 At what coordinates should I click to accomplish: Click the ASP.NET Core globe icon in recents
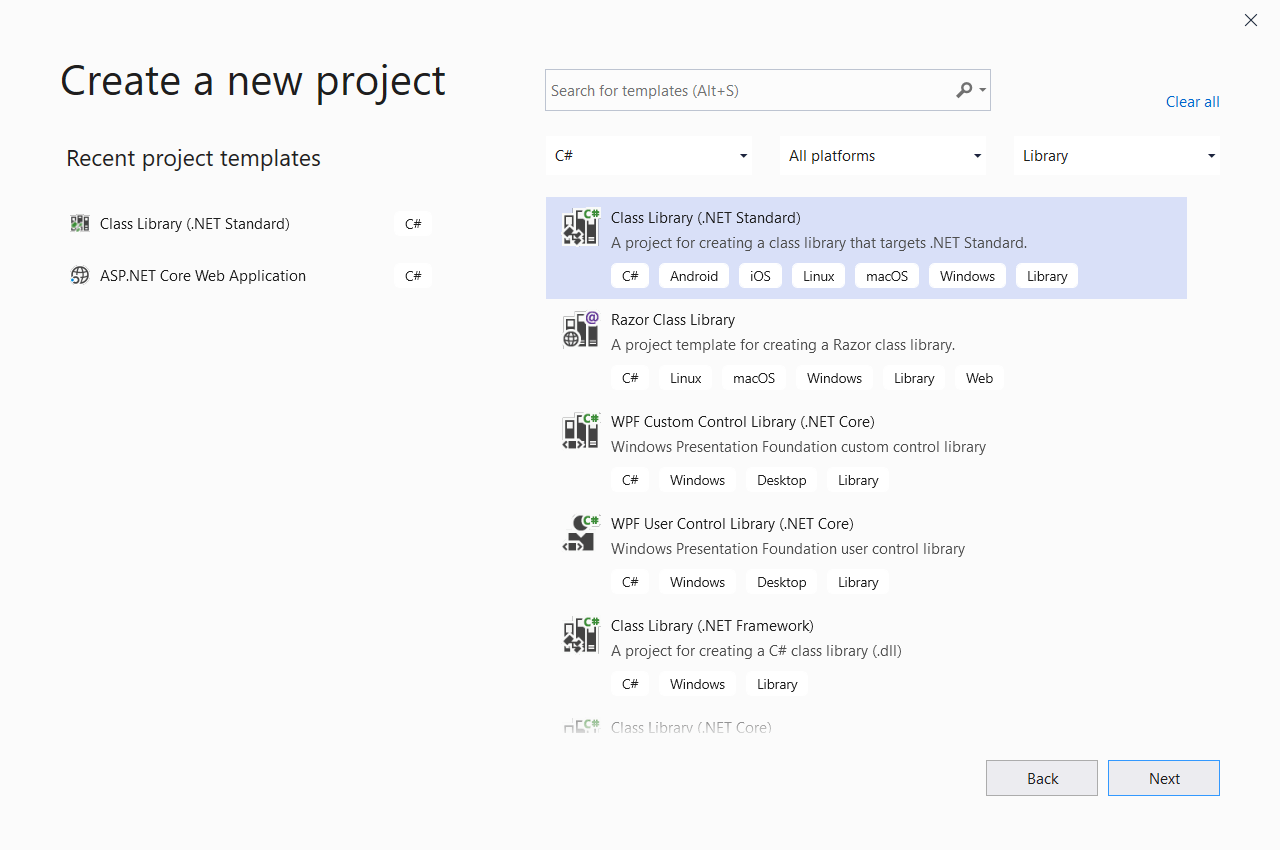(80, 275)
